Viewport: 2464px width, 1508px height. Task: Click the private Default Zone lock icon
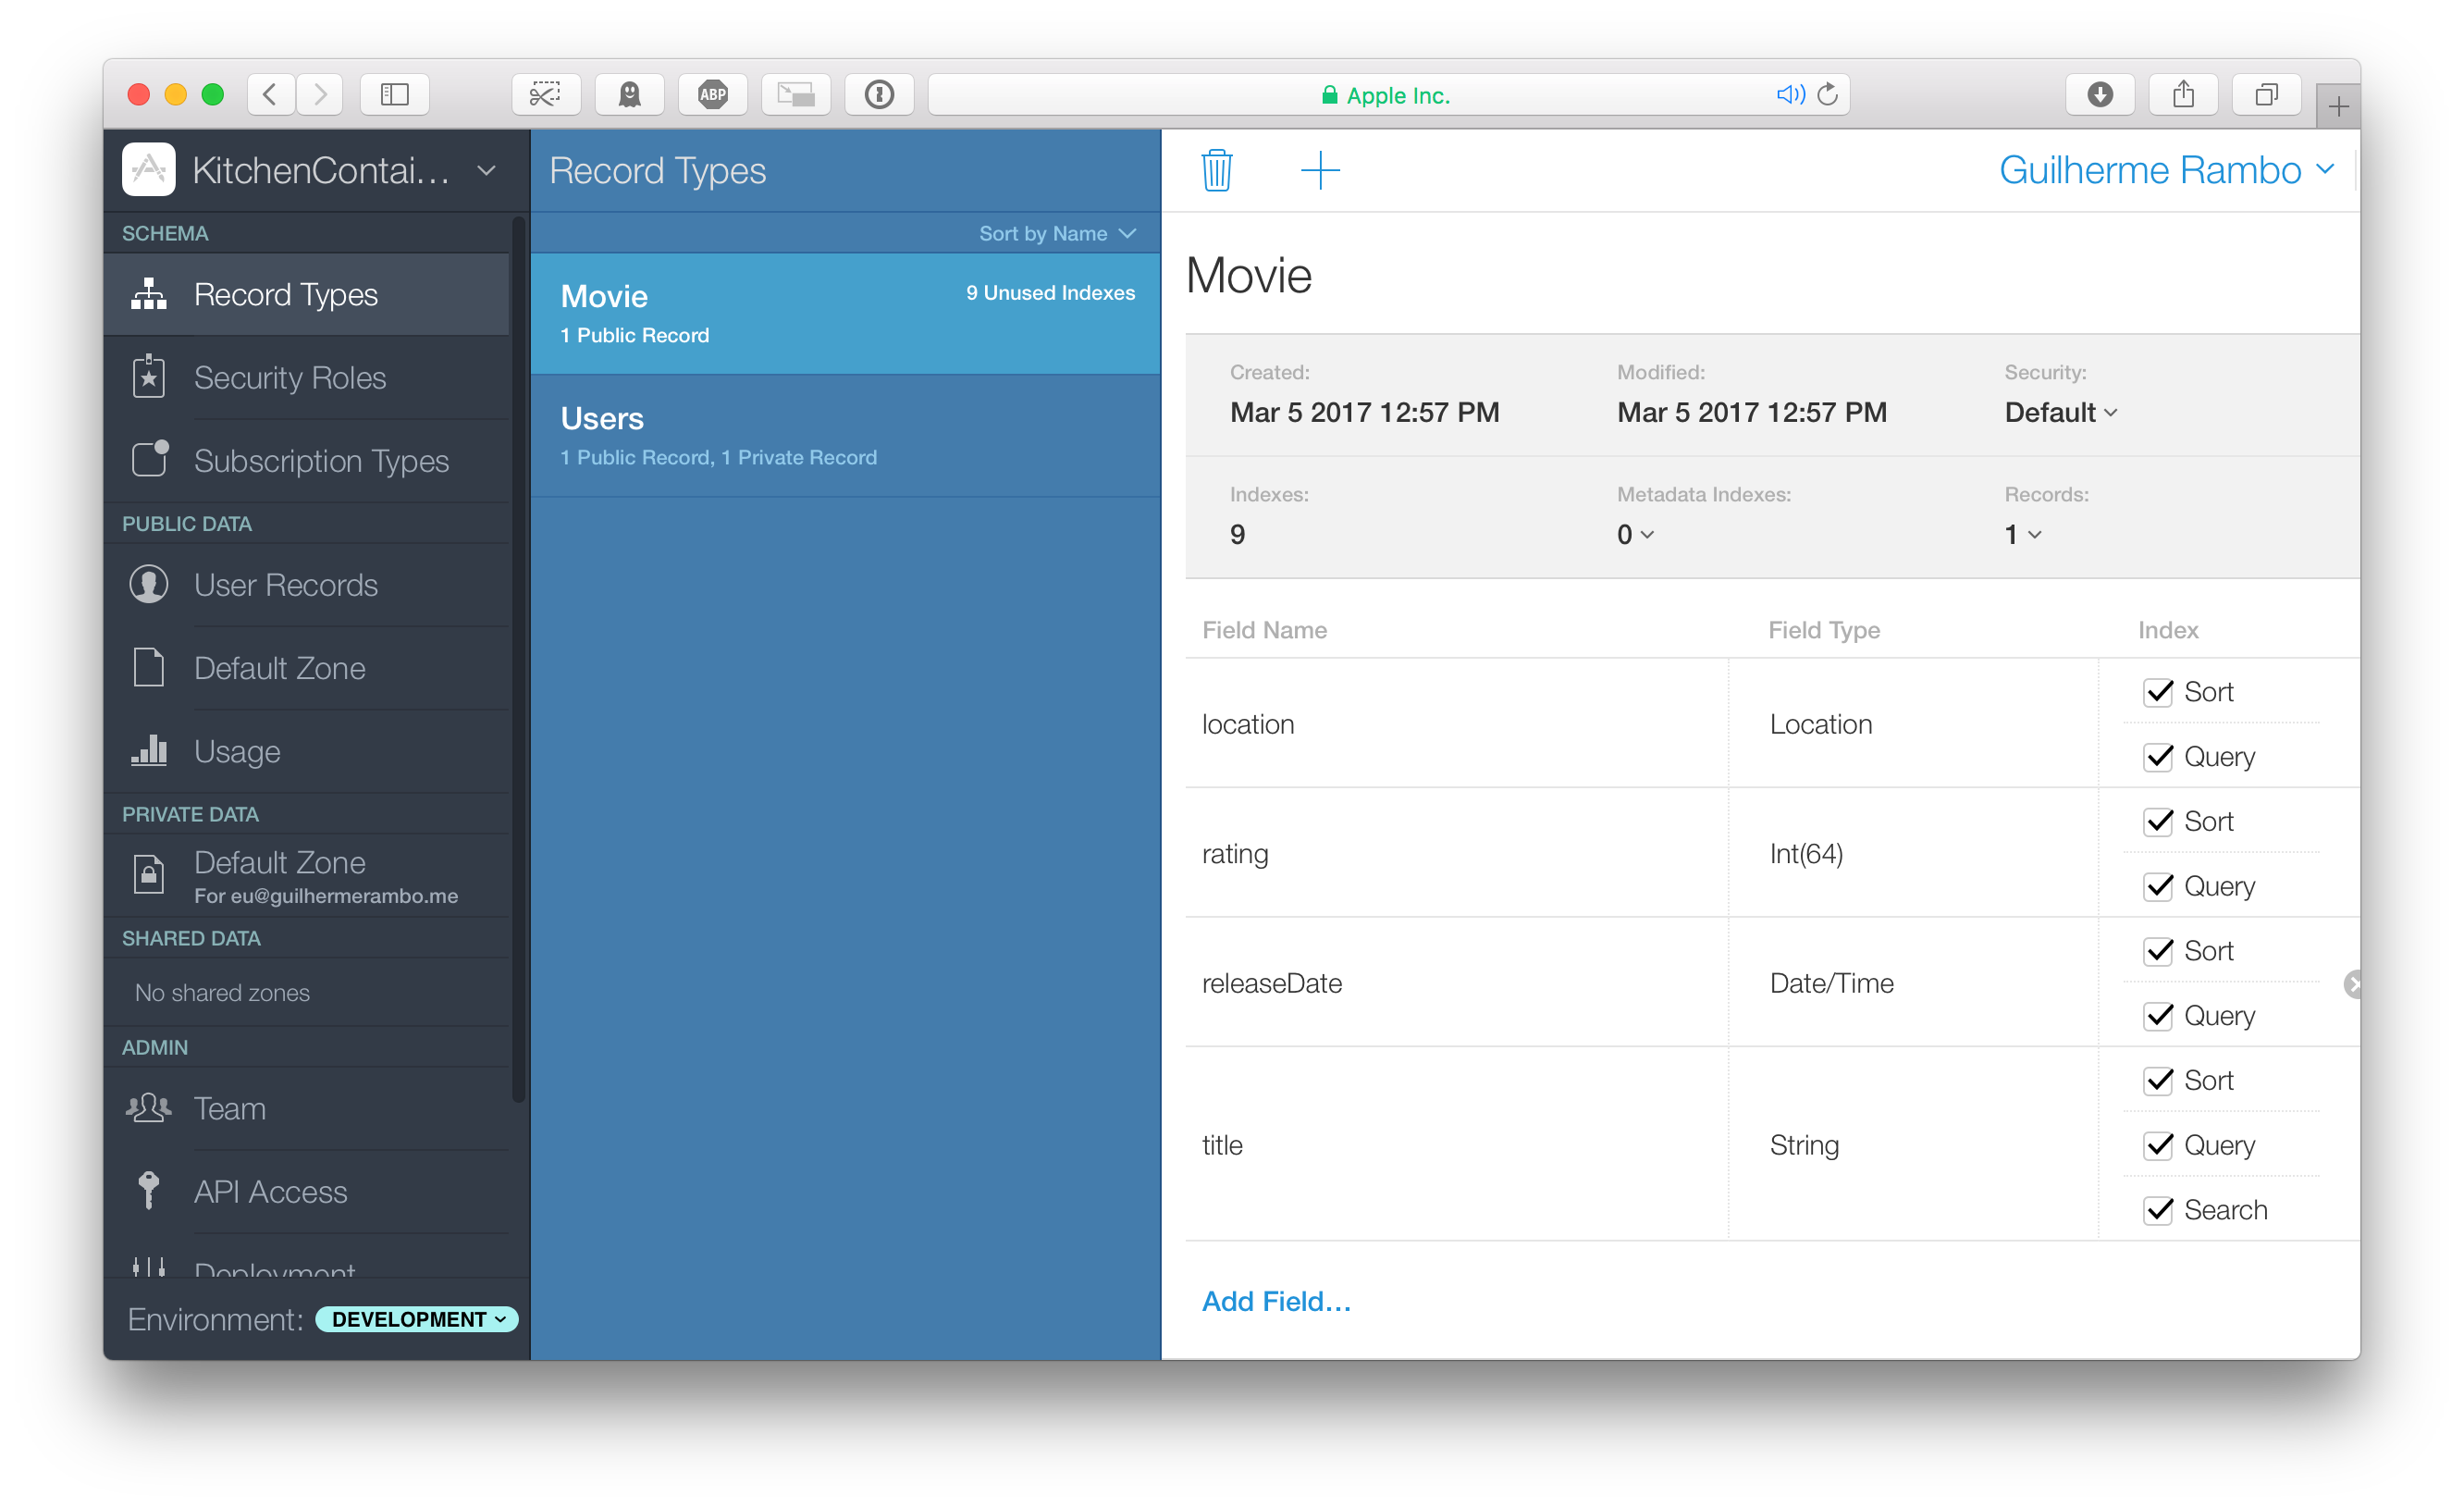(x=149, y=875)
